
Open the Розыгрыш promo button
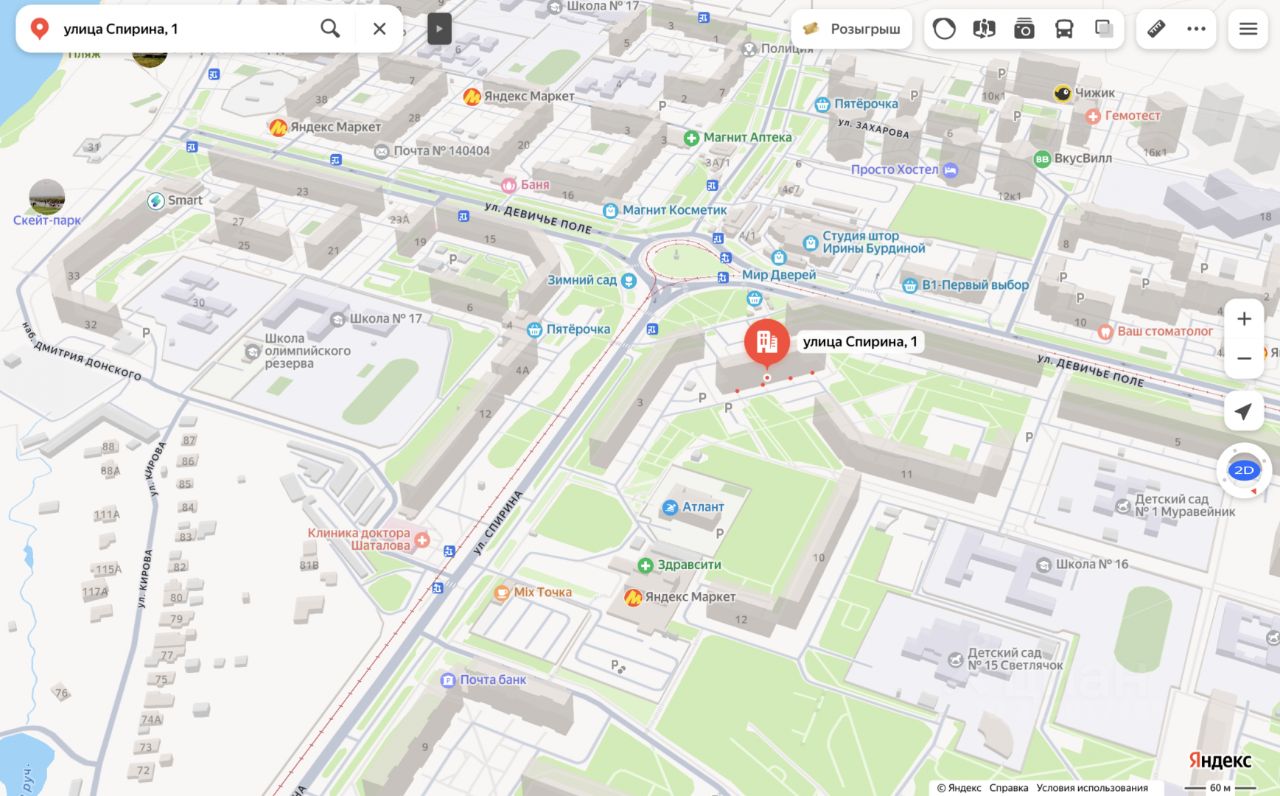coord(852,29)
